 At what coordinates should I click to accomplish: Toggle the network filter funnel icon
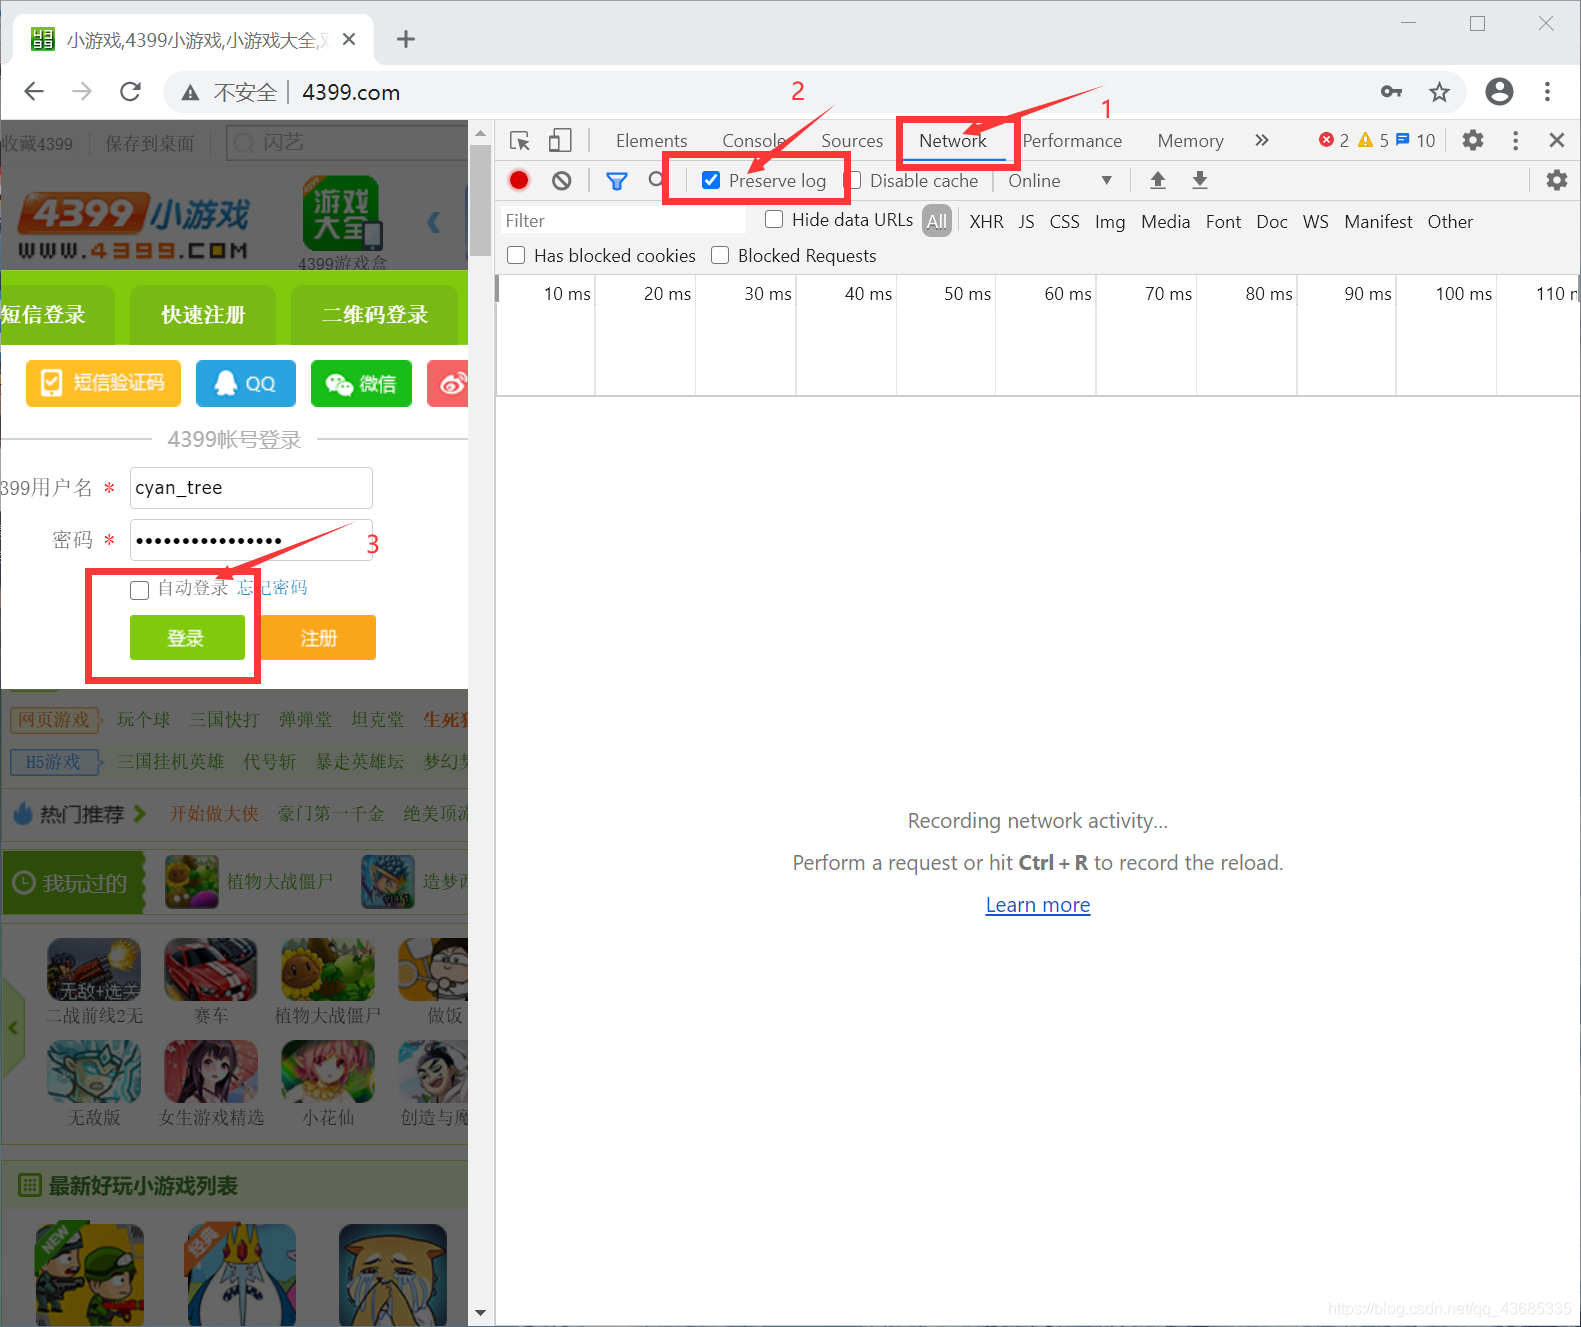(617, 181)
